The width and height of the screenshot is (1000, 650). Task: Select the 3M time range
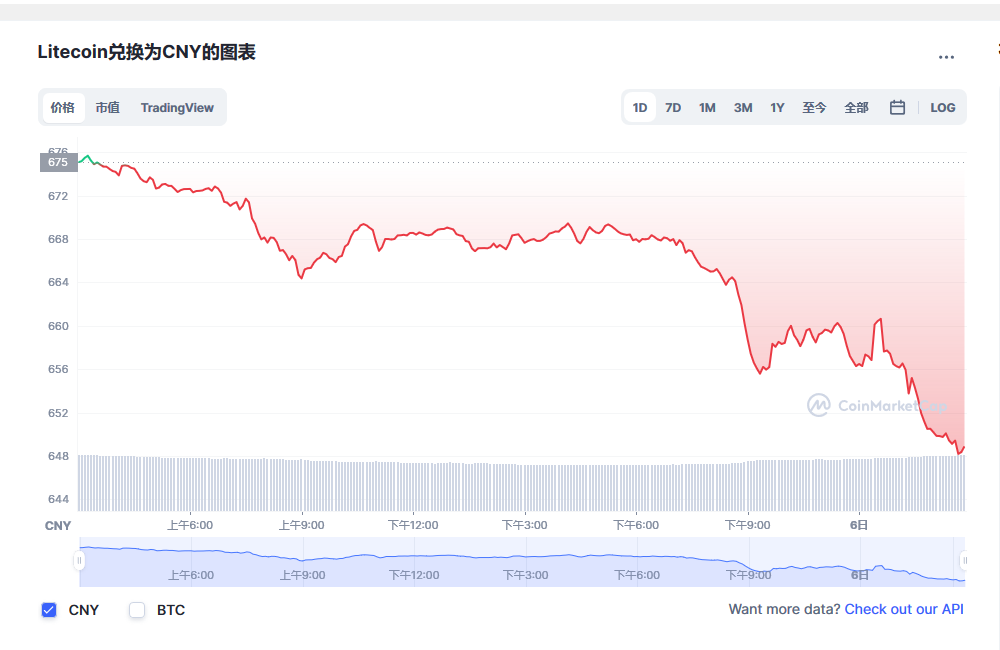[743, 108]
